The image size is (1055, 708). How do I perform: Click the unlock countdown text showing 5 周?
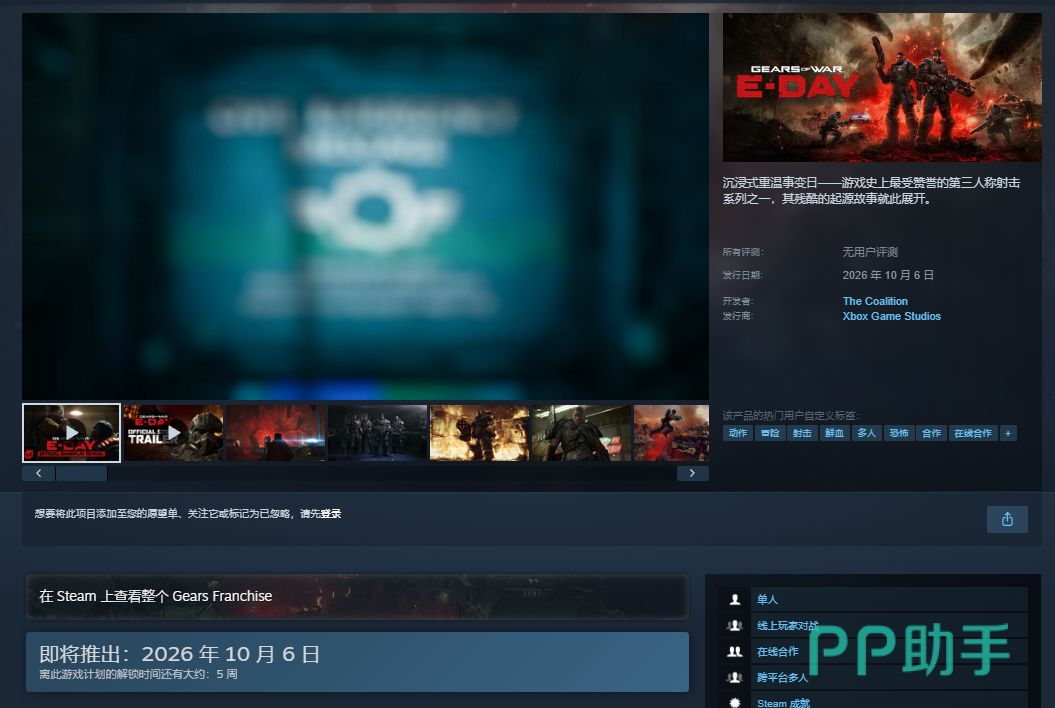coord(138,674)
